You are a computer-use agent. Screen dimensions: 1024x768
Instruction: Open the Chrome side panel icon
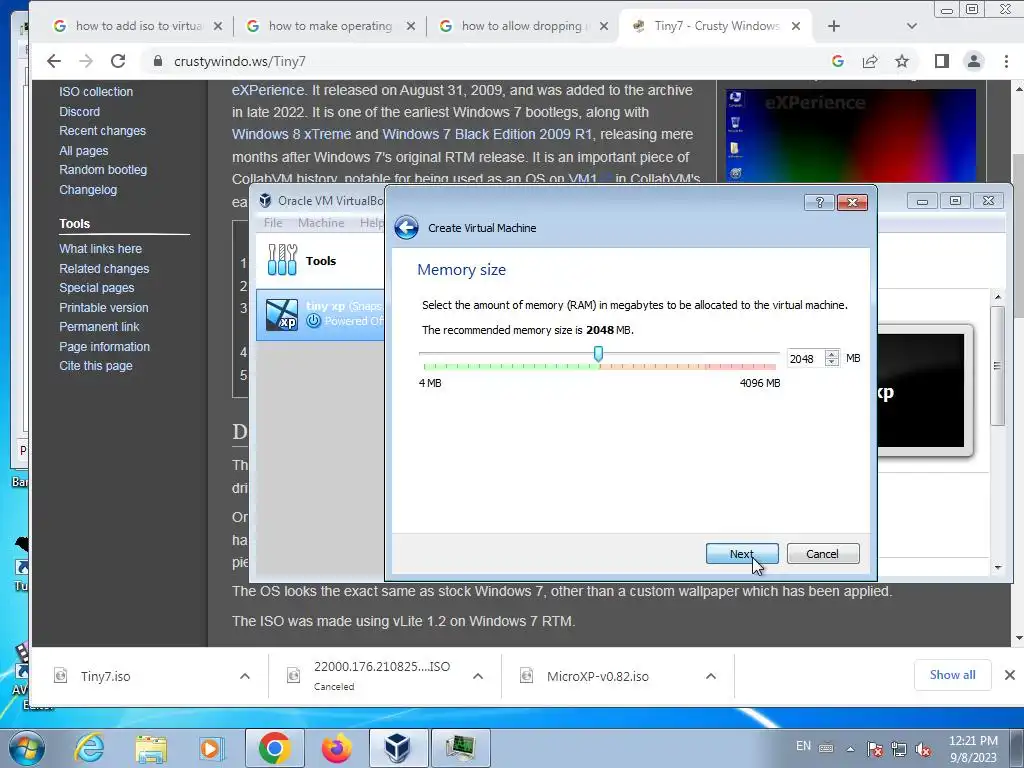(941, 61)
